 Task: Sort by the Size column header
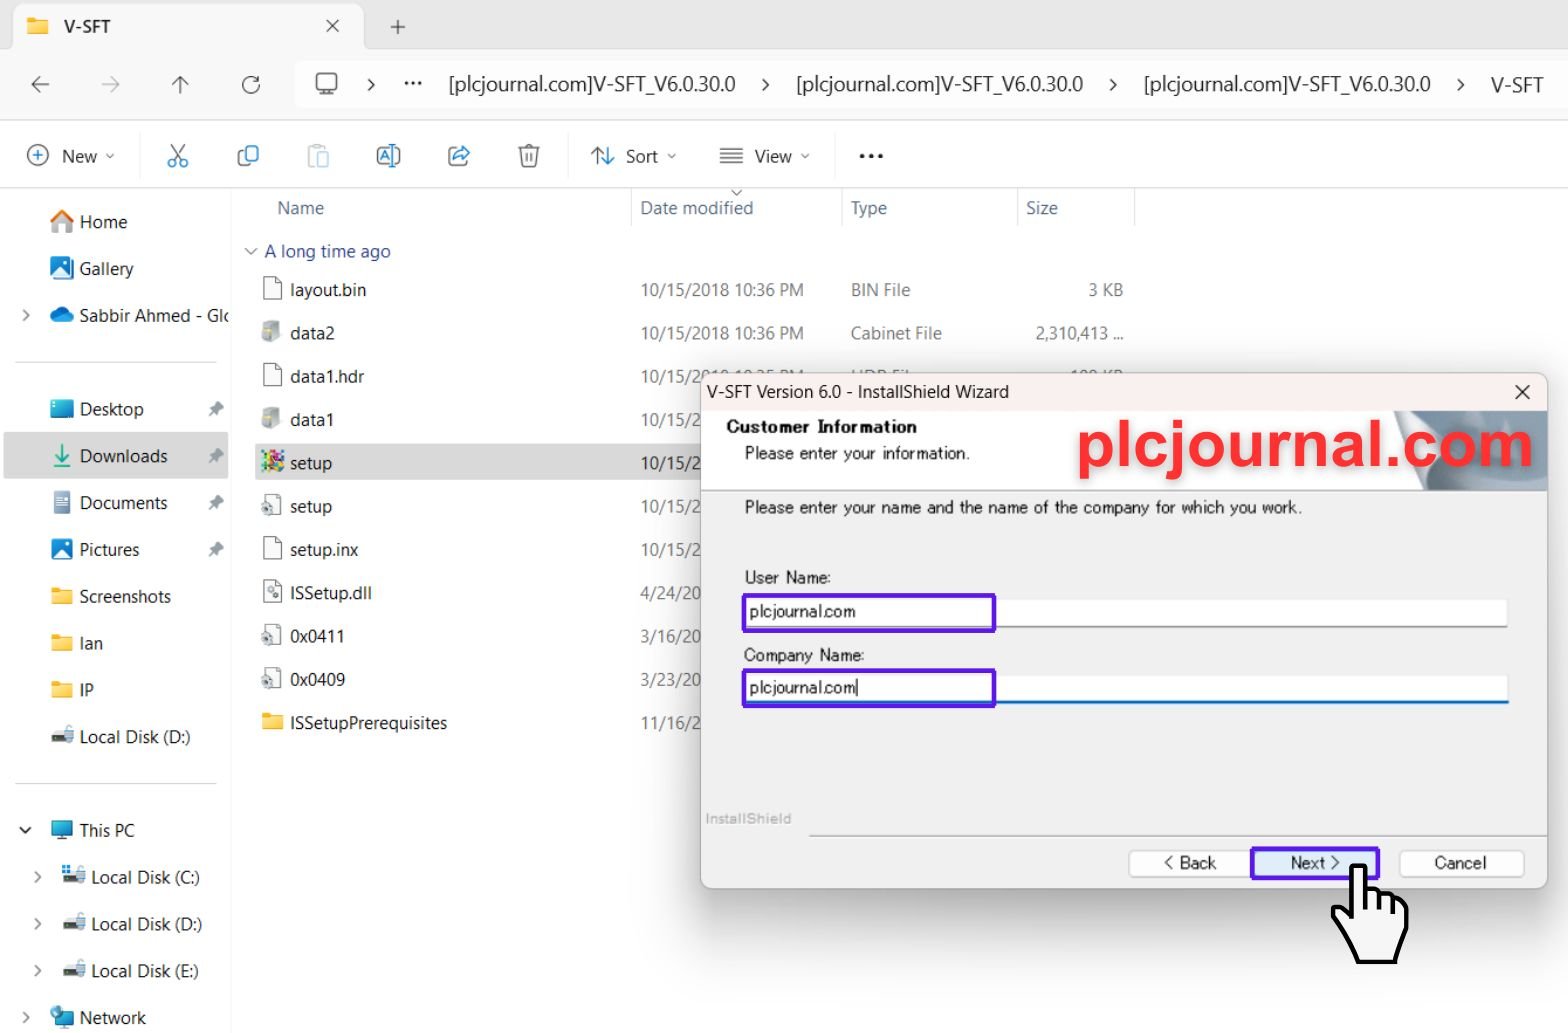(x=1041, y=208)
